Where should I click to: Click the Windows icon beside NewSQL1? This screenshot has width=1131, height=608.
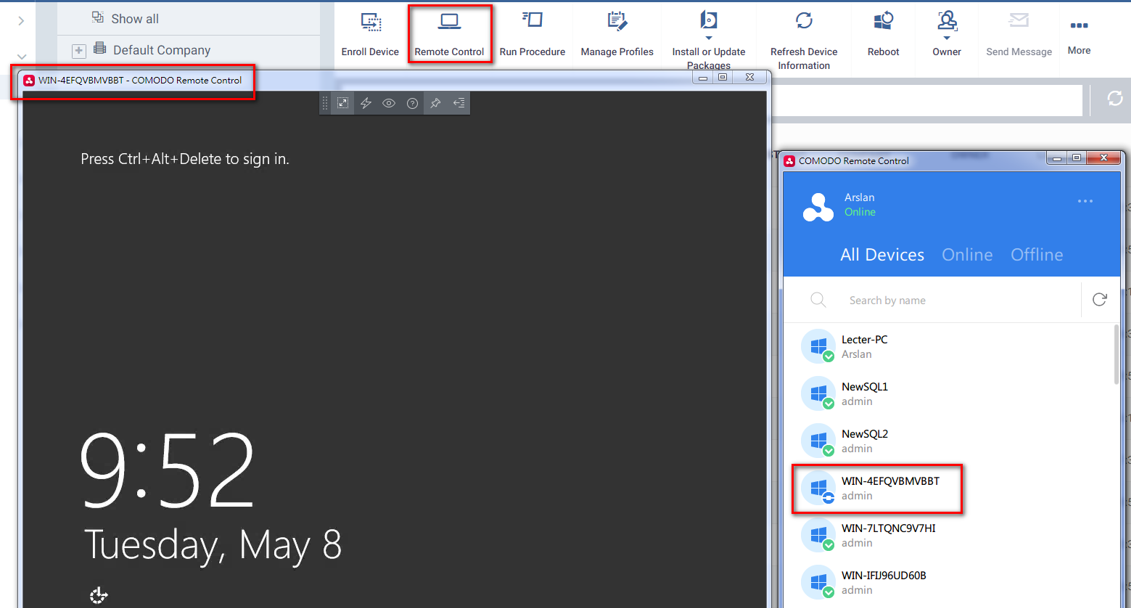818,394
